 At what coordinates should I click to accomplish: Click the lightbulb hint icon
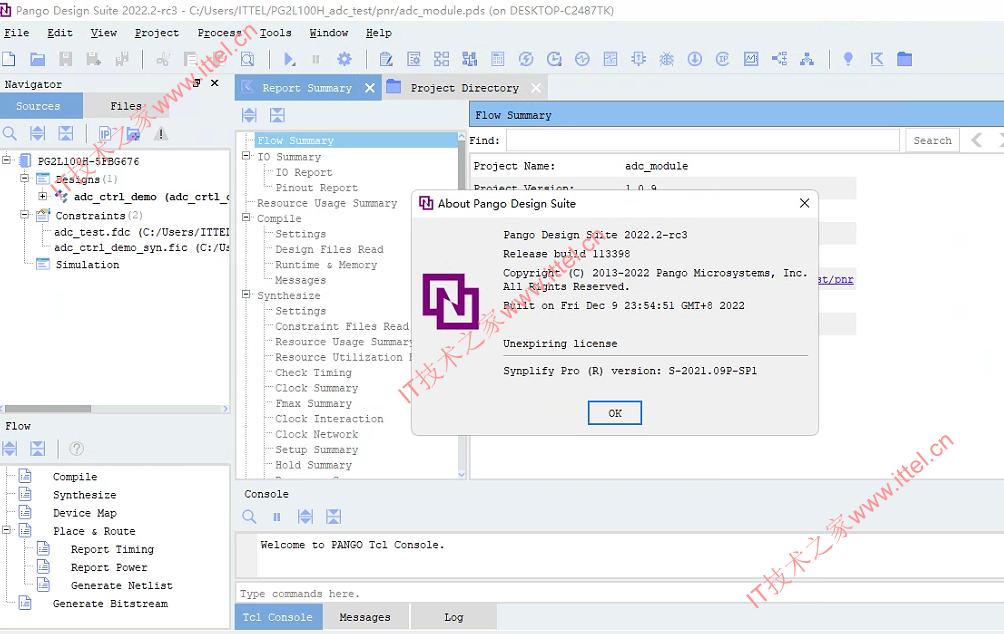pos(848,60)
